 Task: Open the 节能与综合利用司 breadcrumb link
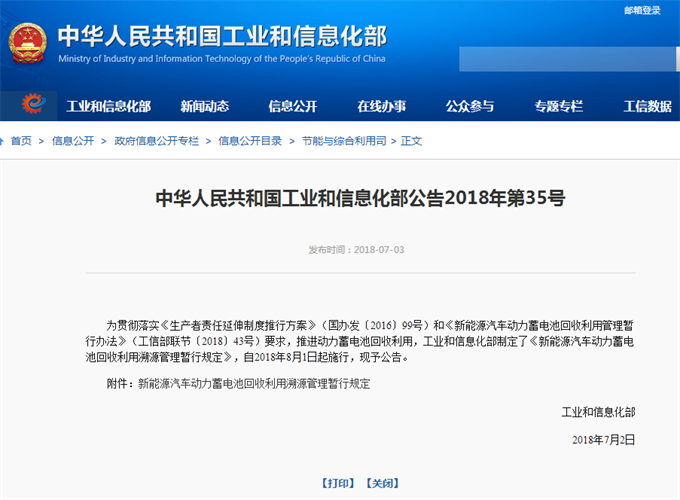coord(343,141)
